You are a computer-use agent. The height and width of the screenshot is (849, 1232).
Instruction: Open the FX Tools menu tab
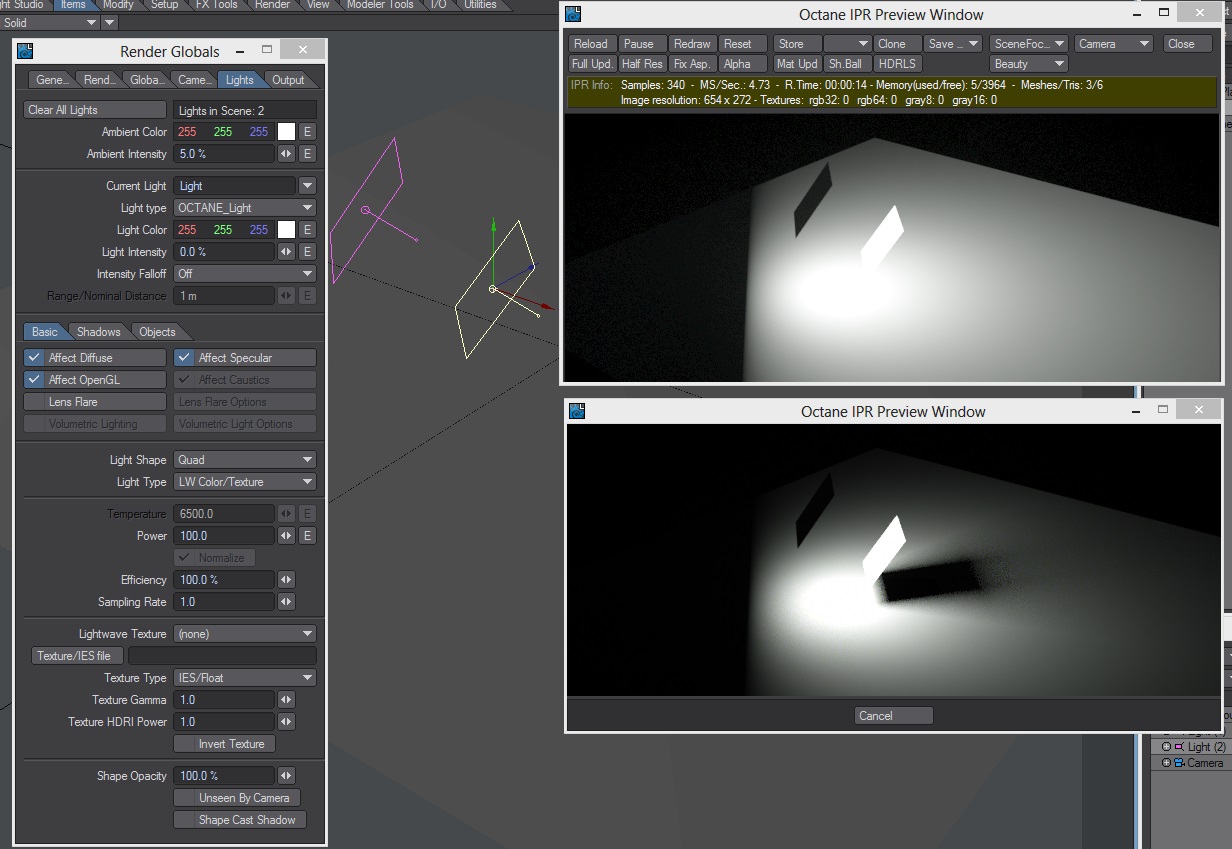(217, 5)
